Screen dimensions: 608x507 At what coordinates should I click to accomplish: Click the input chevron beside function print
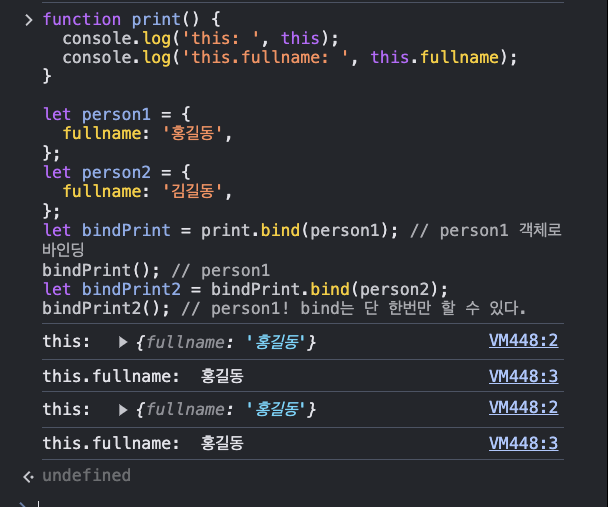pos(29,20)
